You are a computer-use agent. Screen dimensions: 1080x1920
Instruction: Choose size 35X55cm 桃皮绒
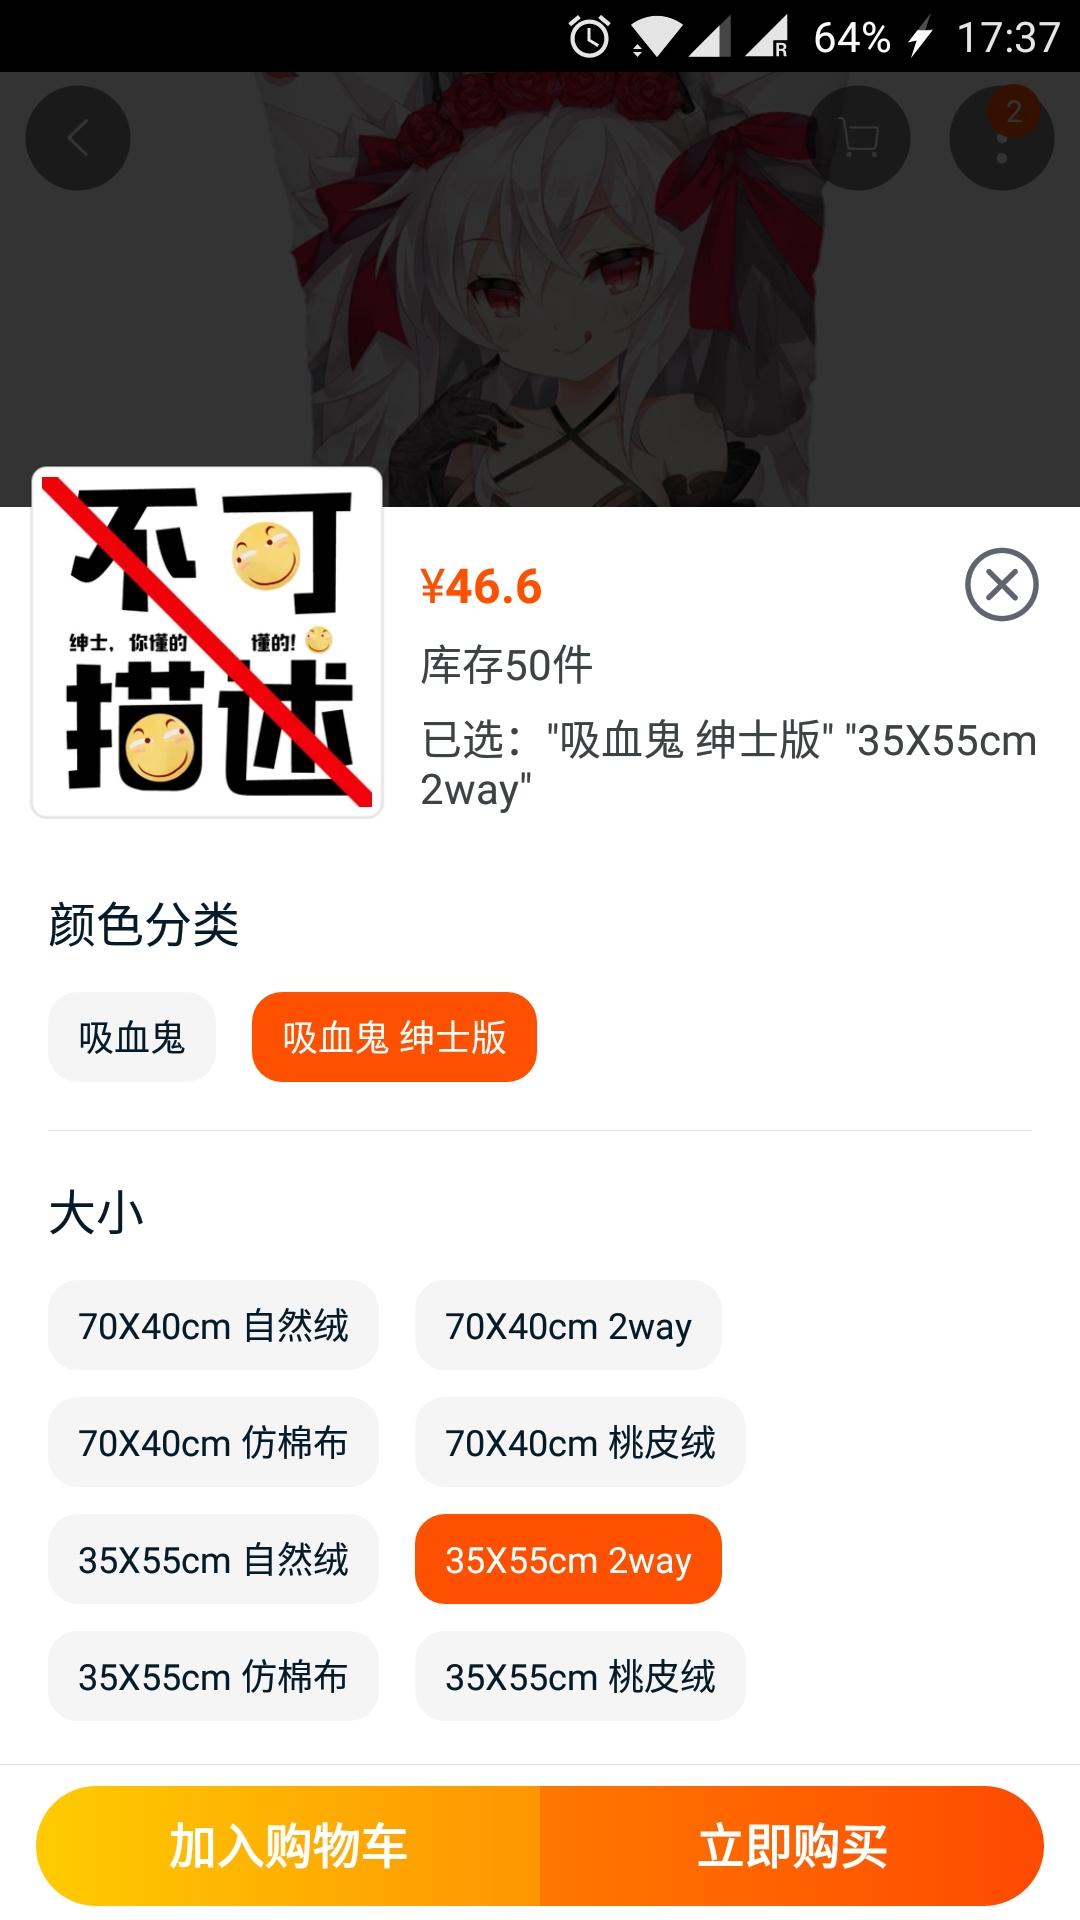(x=580, y=1676)
